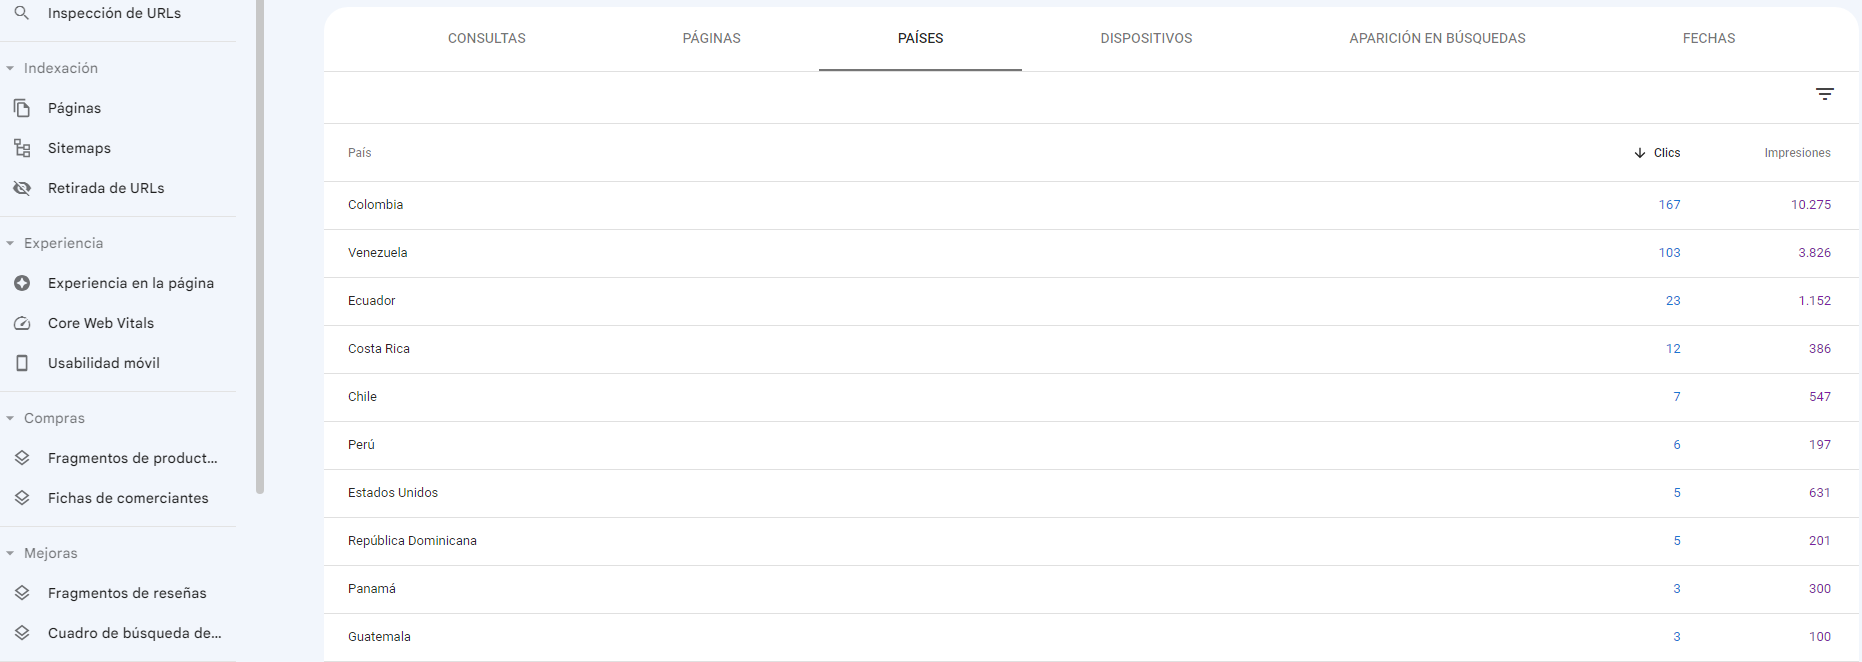Sort table by Impresiones column header
Screen dimensions: 1862x662
coord(1797,153)
